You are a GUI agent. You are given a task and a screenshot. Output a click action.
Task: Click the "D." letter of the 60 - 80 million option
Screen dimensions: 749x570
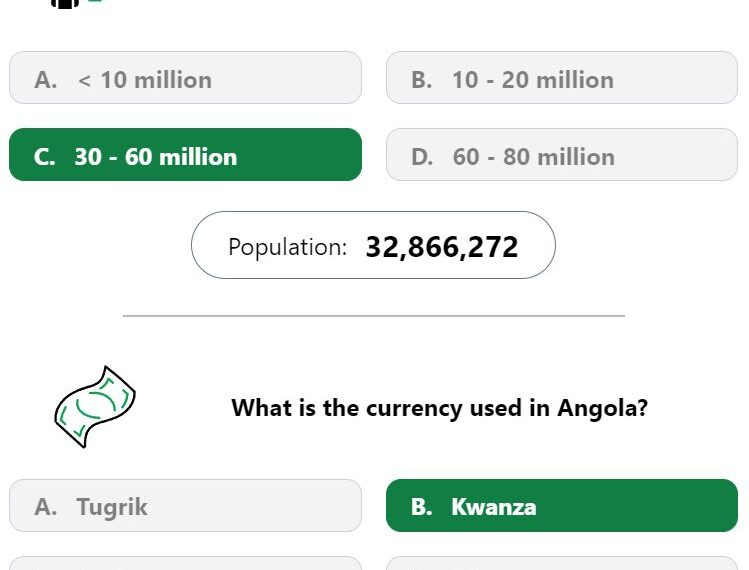coord(422,157)
